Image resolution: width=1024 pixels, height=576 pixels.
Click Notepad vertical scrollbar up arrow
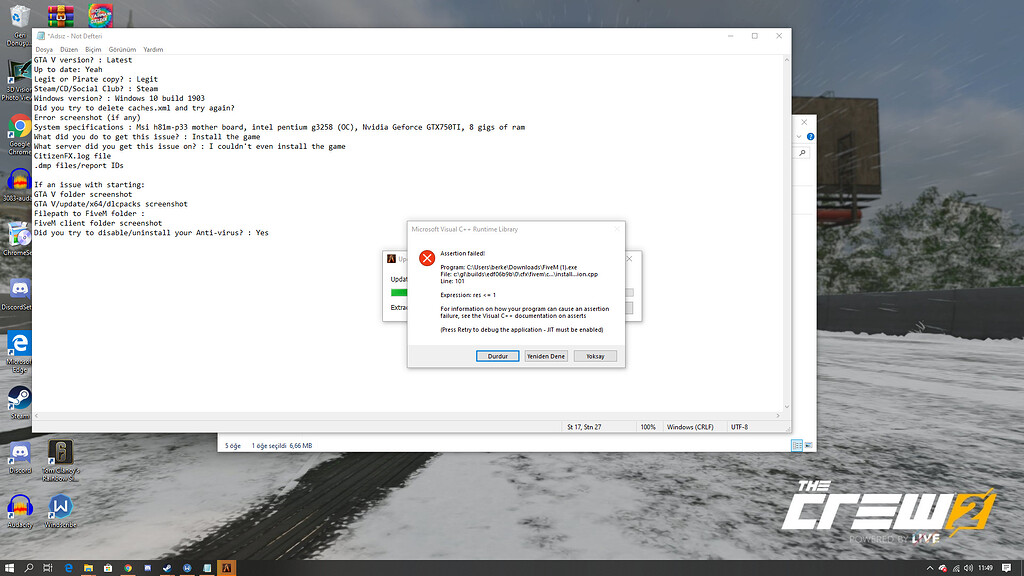point(786,60)
